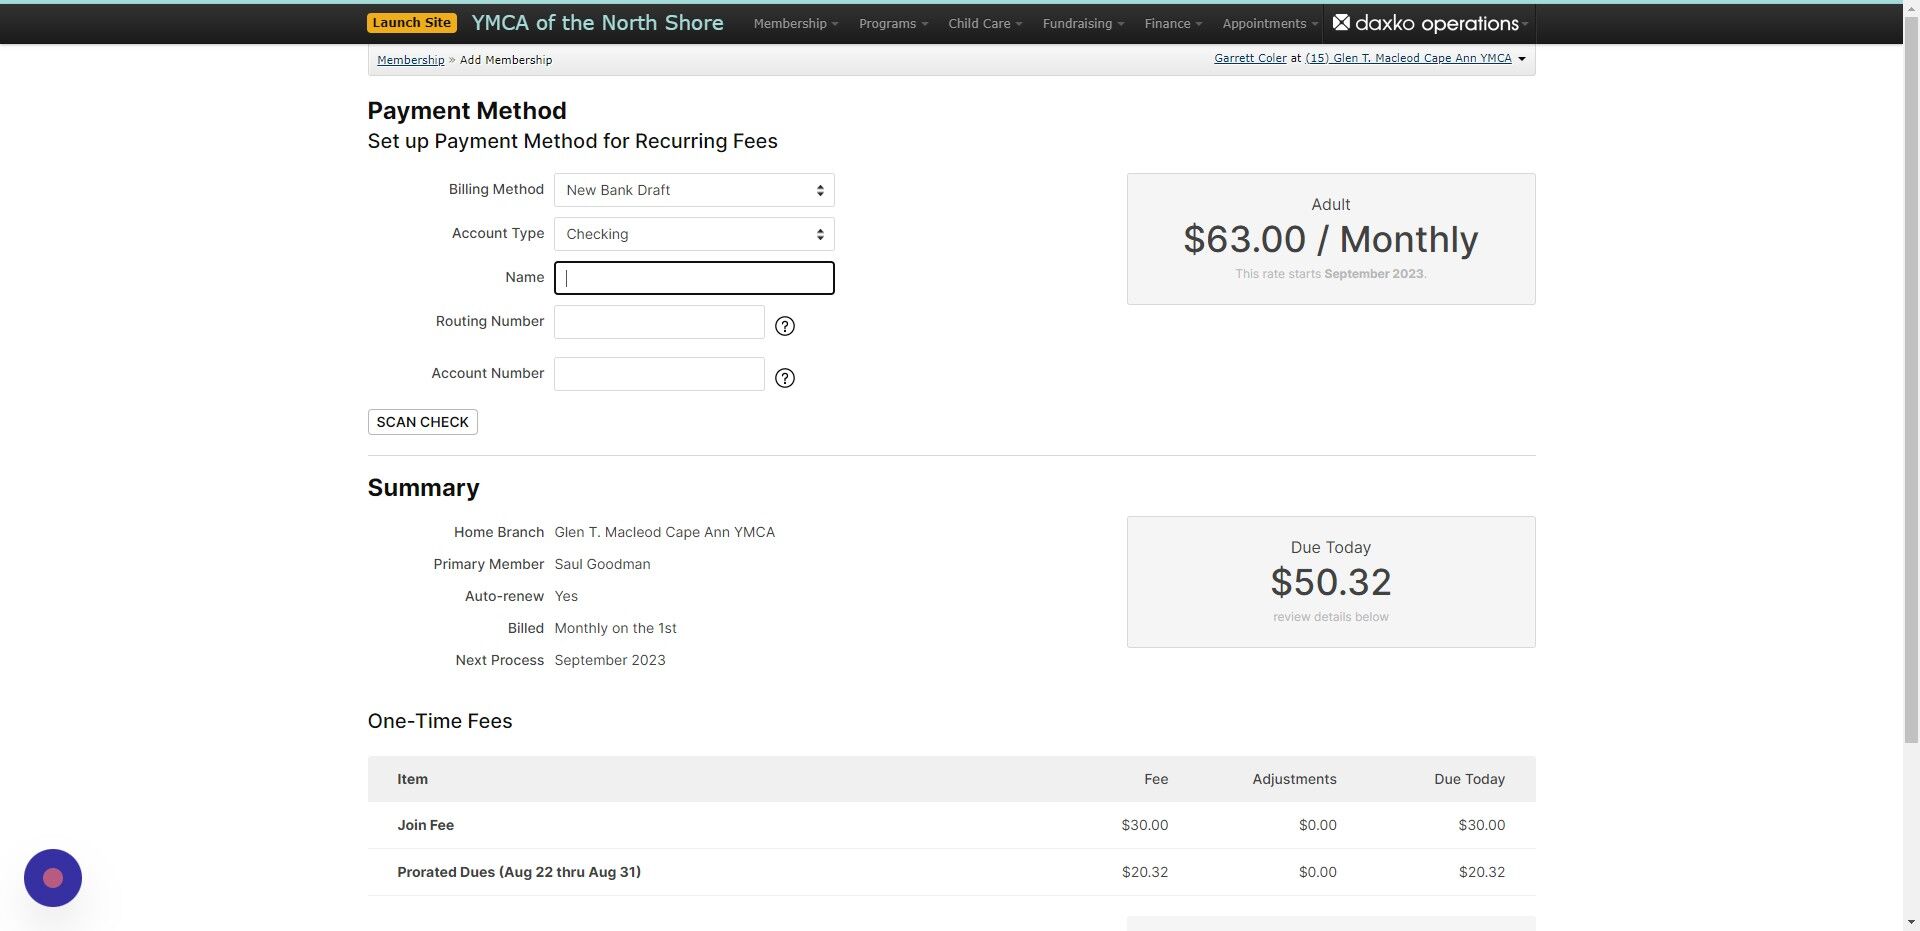Click the Due Today column header
Viewport: 1920px width, 931px height.
click(x=1469, y=779)
